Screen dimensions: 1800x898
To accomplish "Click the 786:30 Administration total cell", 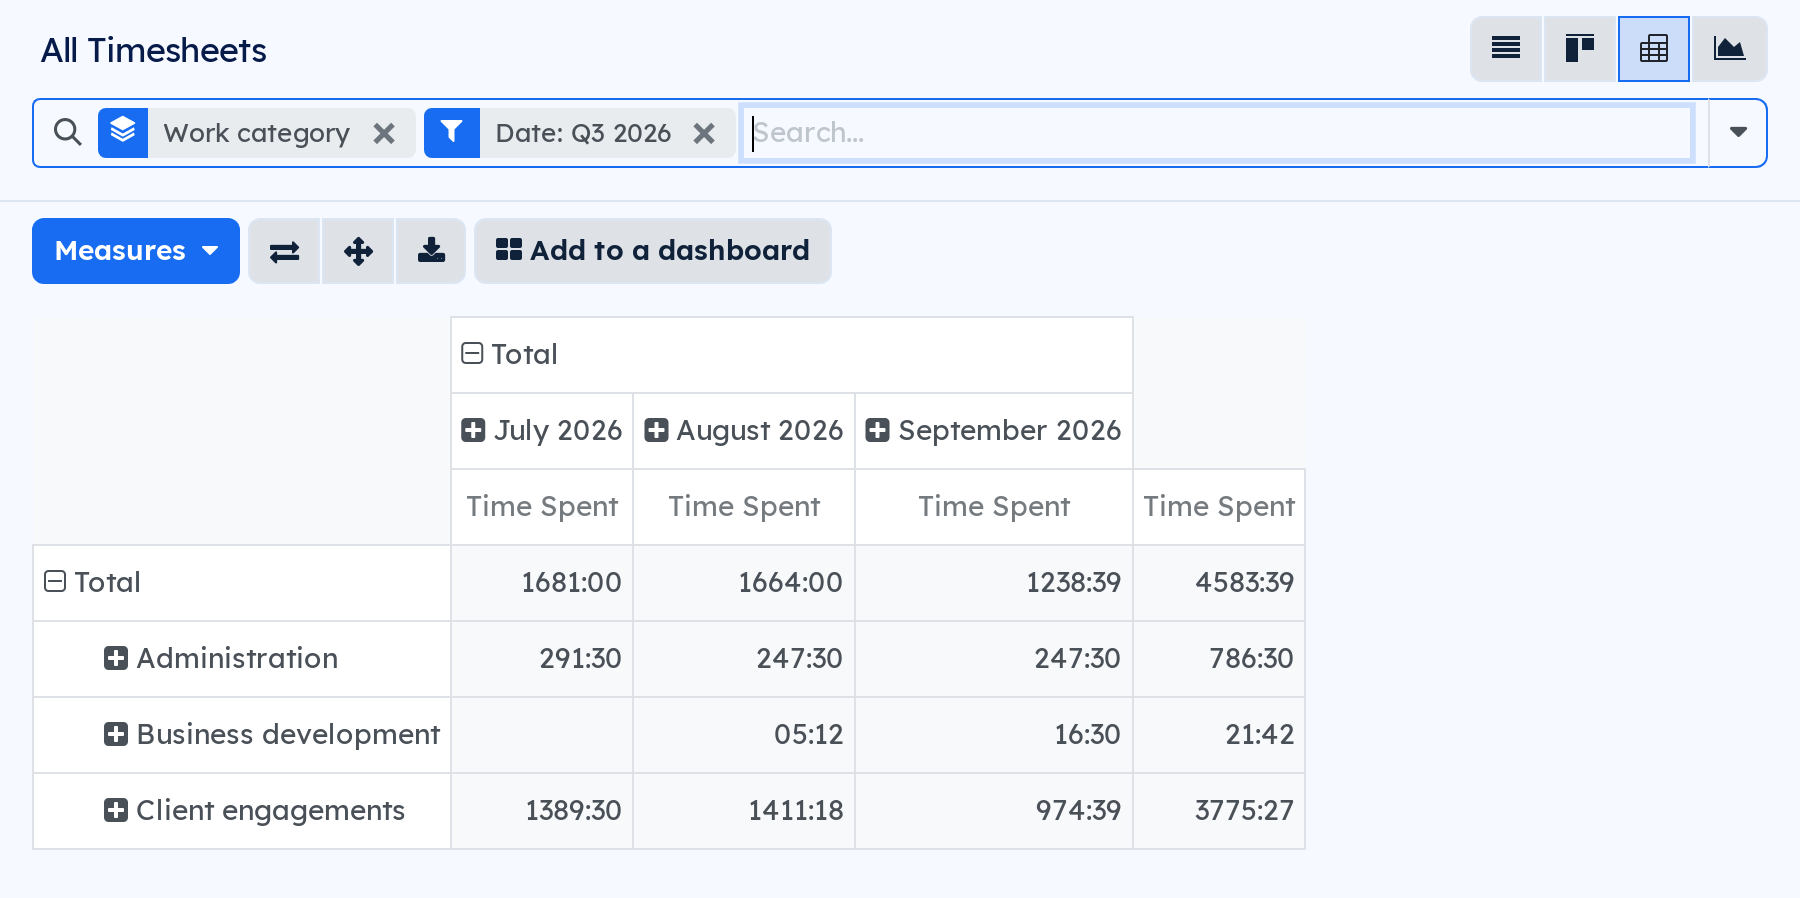I will 1219,659.
